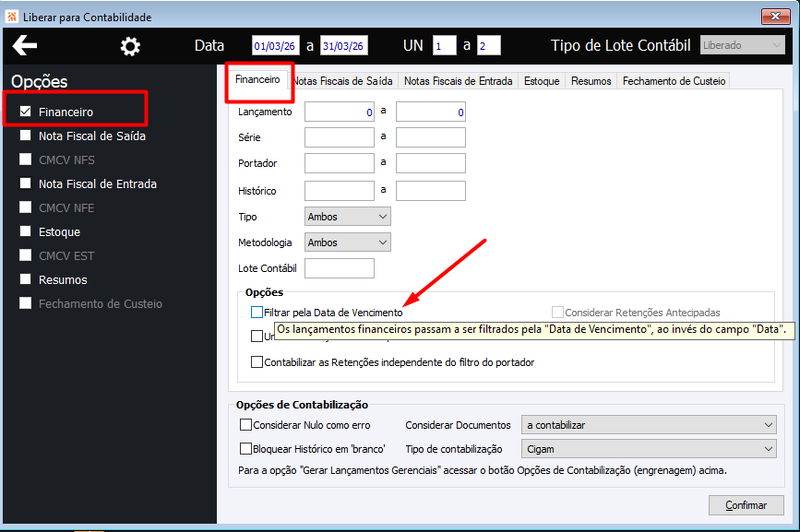Click the Lote Contábil input field
Image resolution: width=800 pixels, height=532 pixels.
tap(339, 268)
